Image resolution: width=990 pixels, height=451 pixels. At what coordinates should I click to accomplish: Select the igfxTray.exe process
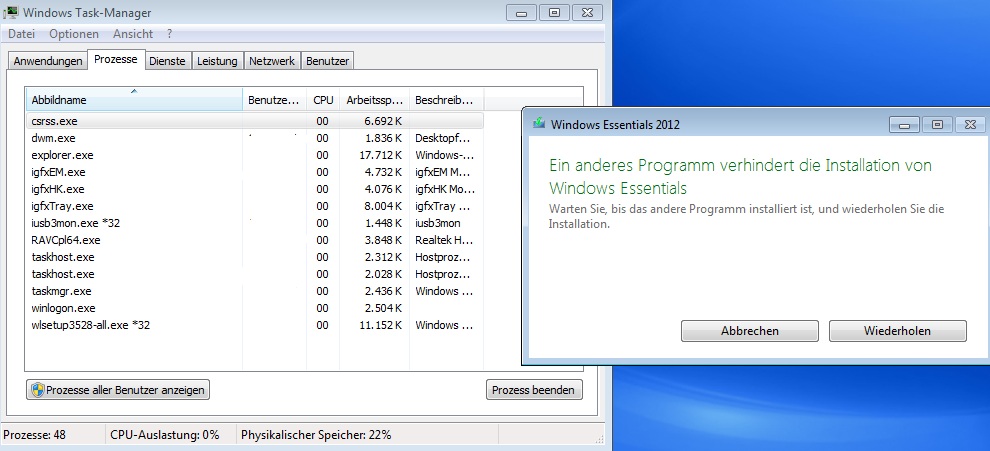(x=255, y=206)
